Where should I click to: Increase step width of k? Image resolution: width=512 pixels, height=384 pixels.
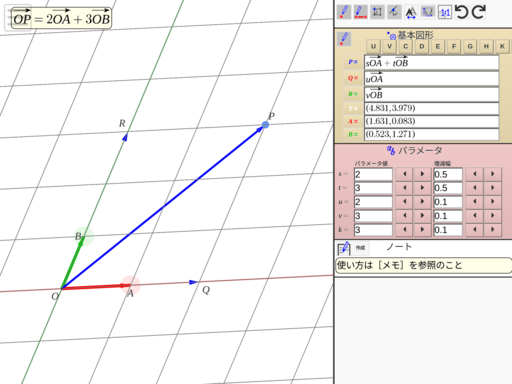point(493,230)
